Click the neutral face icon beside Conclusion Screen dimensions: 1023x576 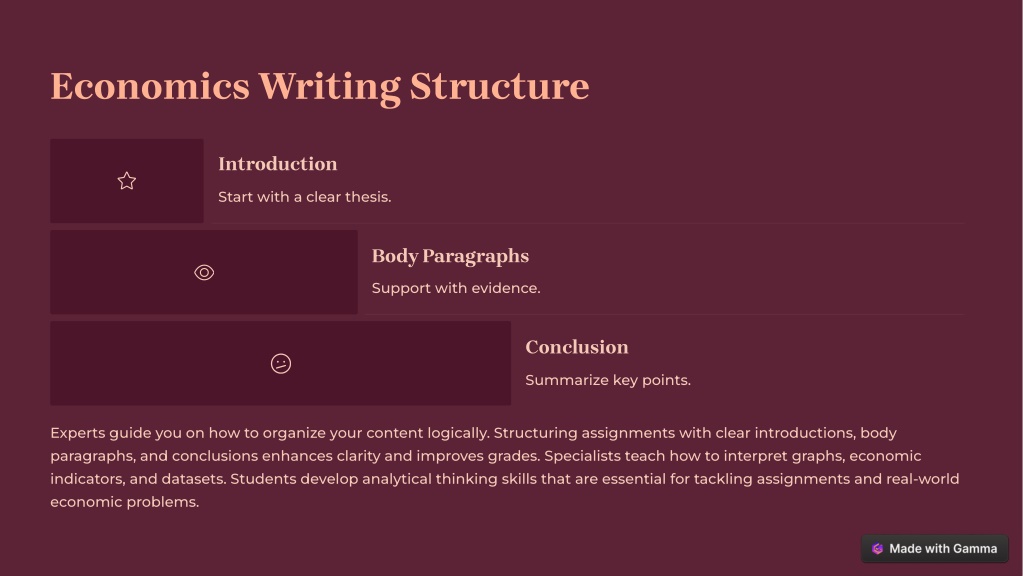[281, 363]
